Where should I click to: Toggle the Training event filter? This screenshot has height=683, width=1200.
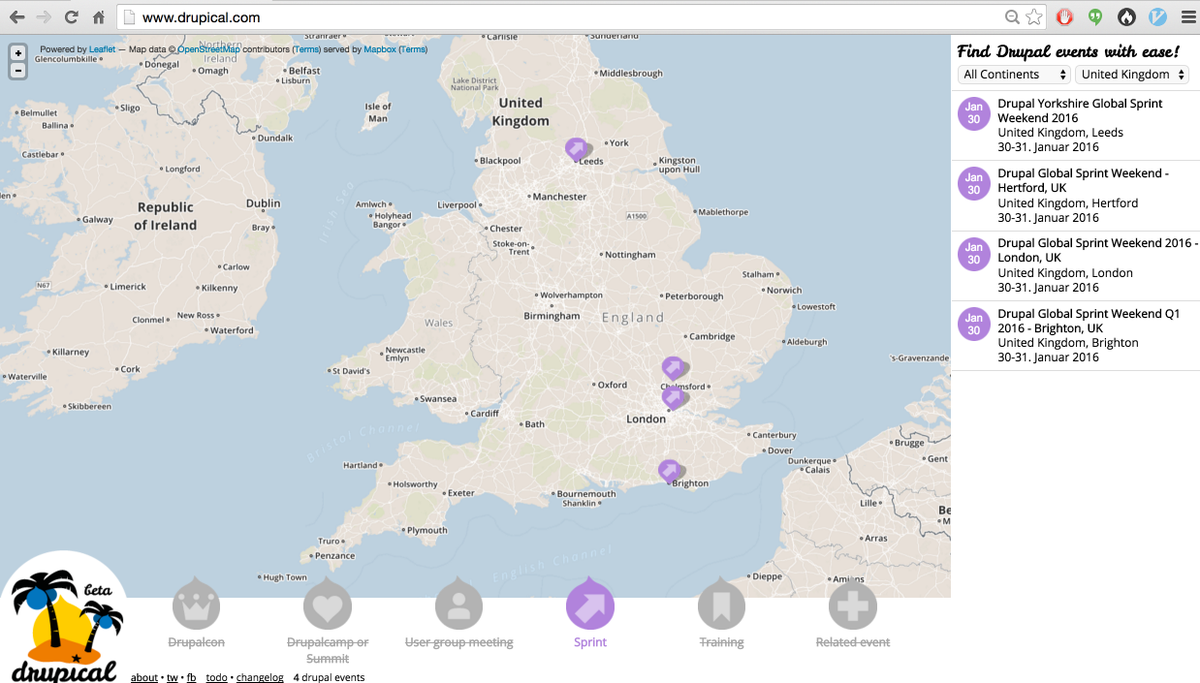[x=721, y=615]
